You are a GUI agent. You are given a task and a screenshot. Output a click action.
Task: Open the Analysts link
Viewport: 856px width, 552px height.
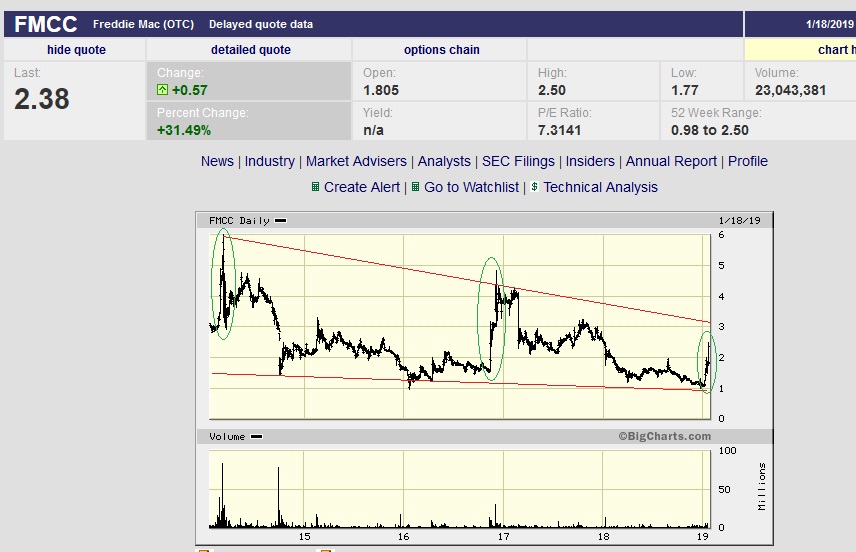coord(444,161)
